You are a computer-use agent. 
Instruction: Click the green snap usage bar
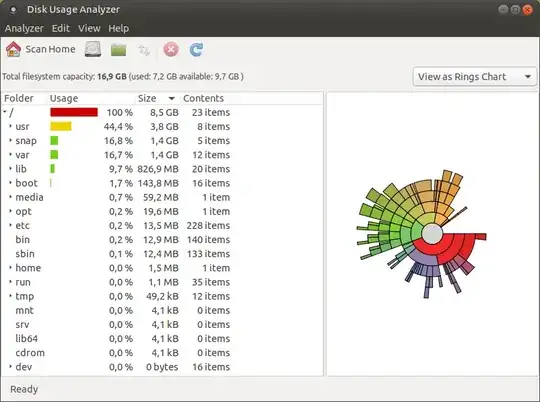(54, 141)
